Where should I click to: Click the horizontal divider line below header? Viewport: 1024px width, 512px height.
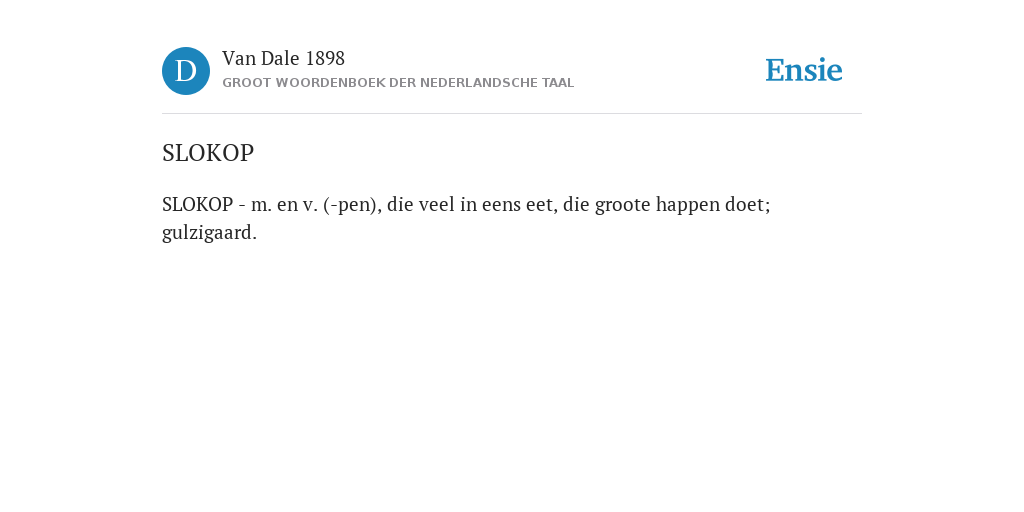click(512, 114)
